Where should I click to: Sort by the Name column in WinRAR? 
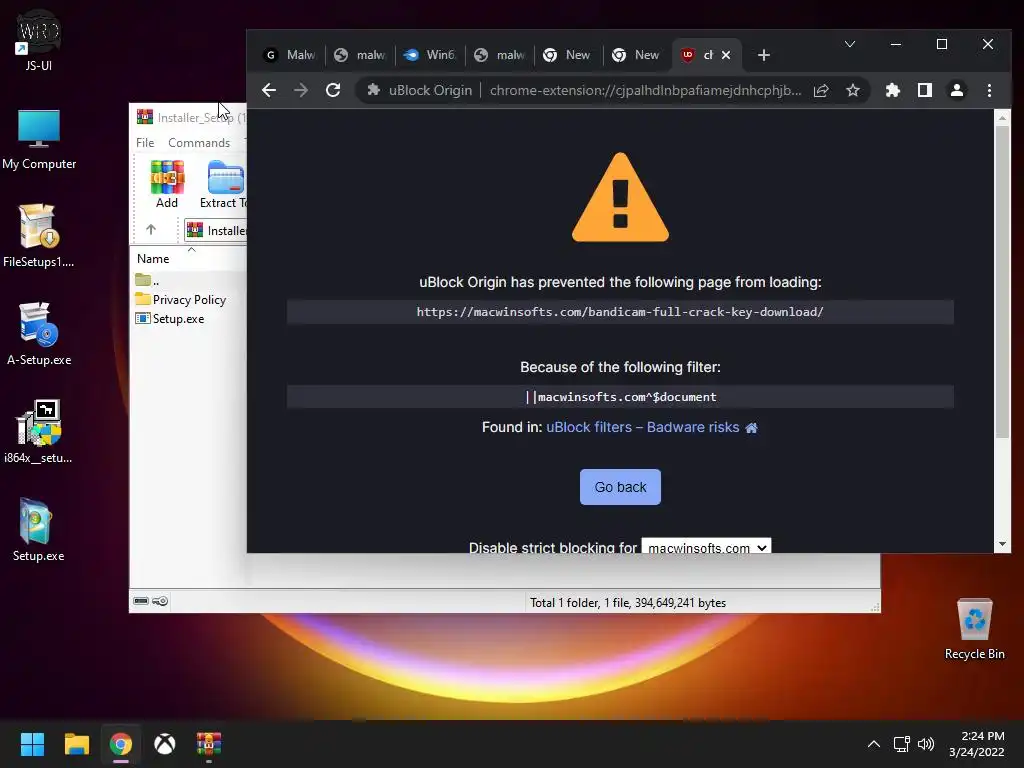153,259
